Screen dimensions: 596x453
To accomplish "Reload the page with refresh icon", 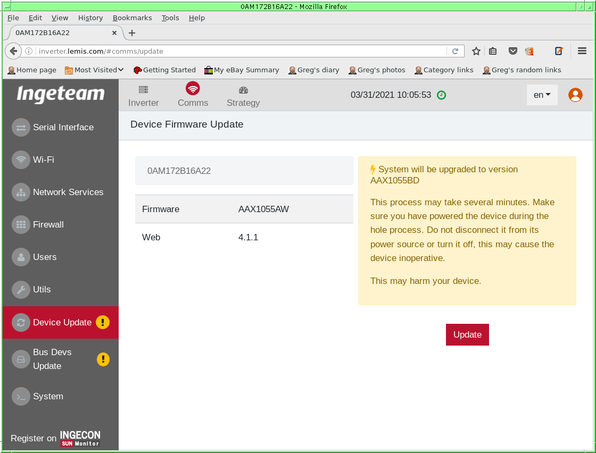I will pyautogui.click(x=455, y=51).
